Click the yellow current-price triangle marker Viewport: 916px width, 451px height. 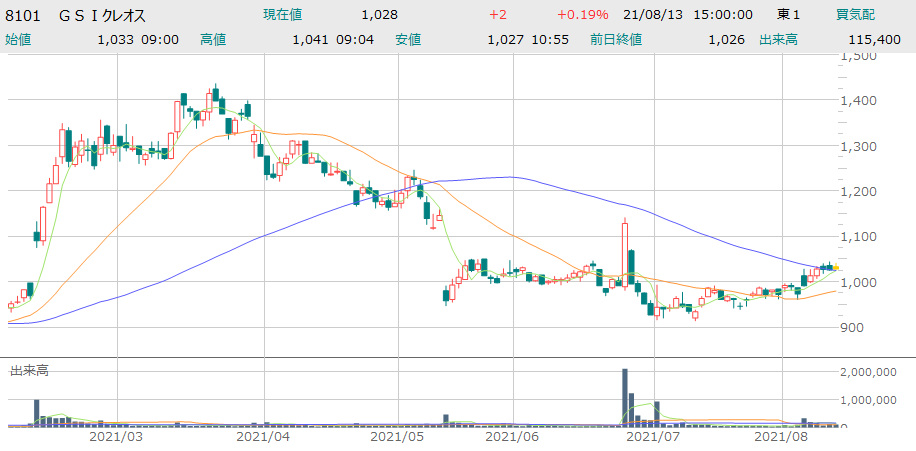836,267
